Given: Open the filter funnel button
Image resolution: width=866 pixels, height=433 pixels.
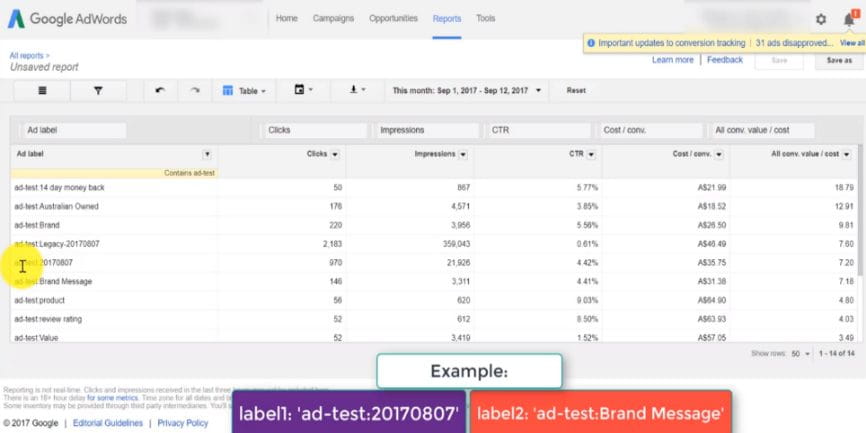Looking at the screenshot, I should [98, 91].
